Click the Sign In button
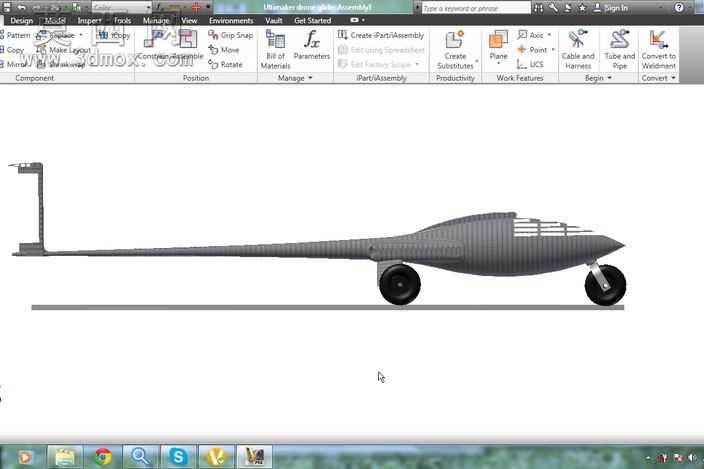This screenshot has width=704, height=469. click(611, 8)
